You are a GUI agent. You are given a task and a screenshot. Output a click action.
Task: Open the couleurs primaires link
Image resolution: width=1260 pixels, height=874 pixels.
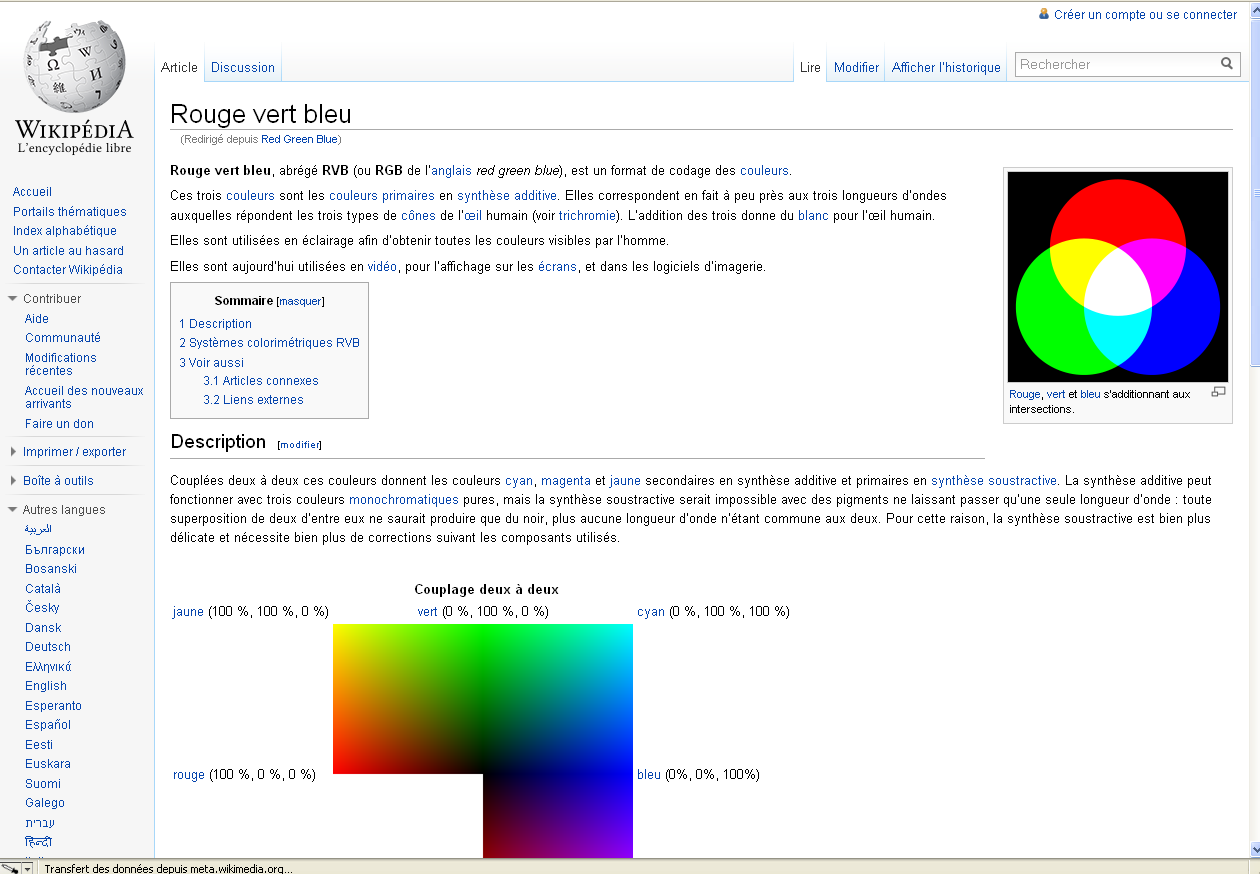click(x=382, y=196)
